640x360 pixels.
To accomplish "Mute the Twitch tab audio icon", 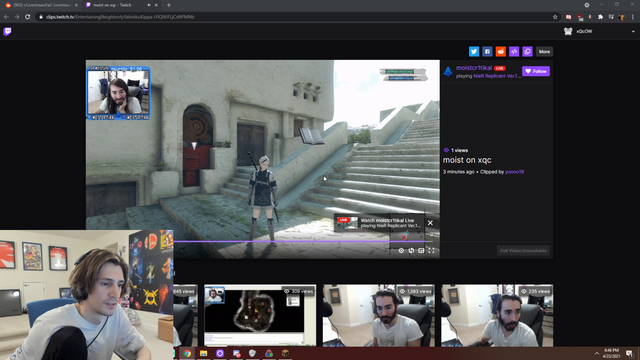I will (x=149, y=5).
